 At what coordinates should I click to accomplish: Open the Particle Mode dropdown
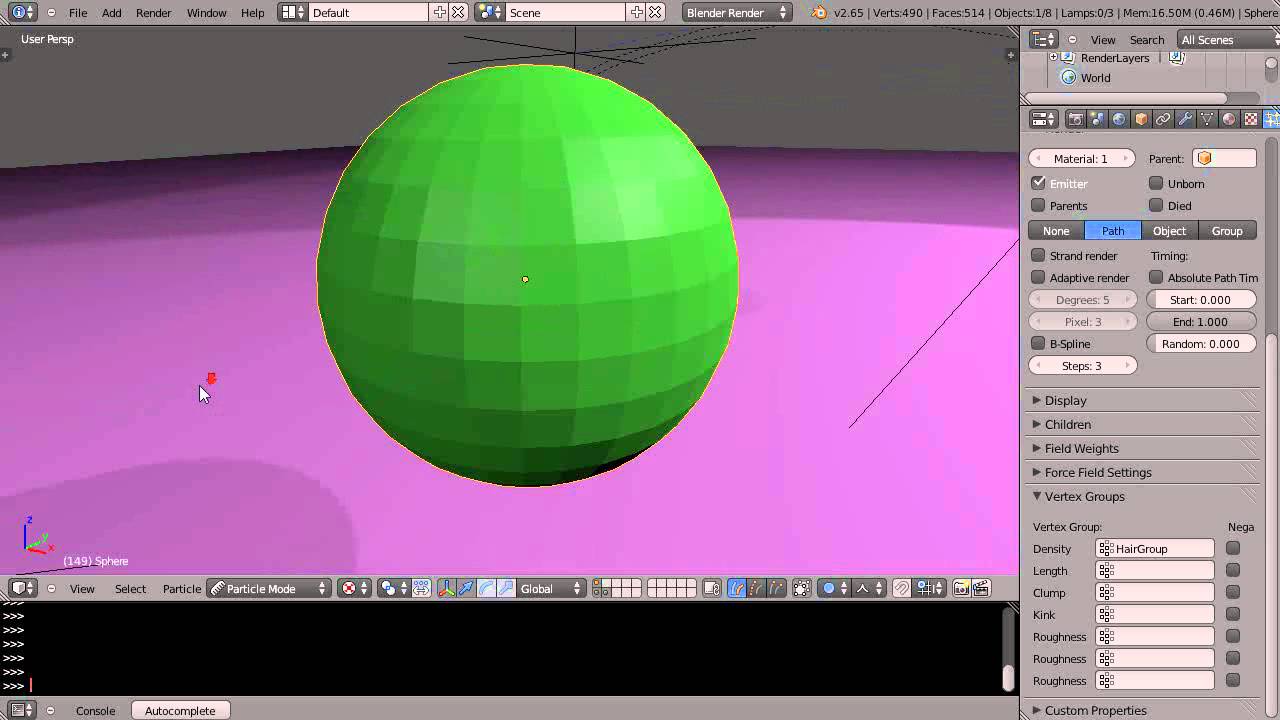(x=270, y=588)
